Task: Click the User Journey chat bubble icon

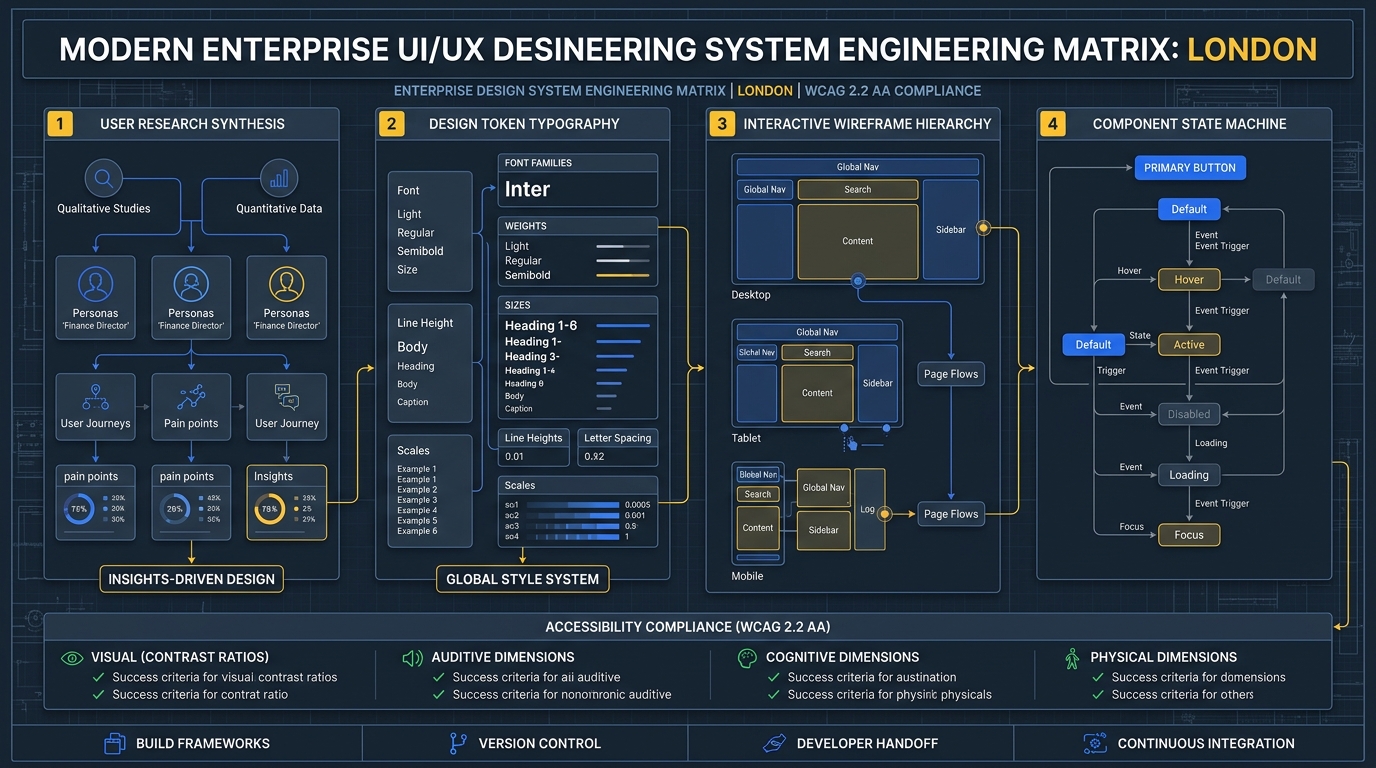Action: [x=286, y=397]
